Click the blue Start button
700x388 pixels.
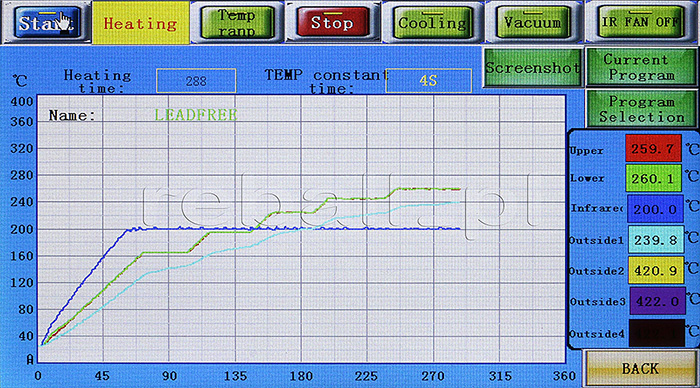click(47, 21)
